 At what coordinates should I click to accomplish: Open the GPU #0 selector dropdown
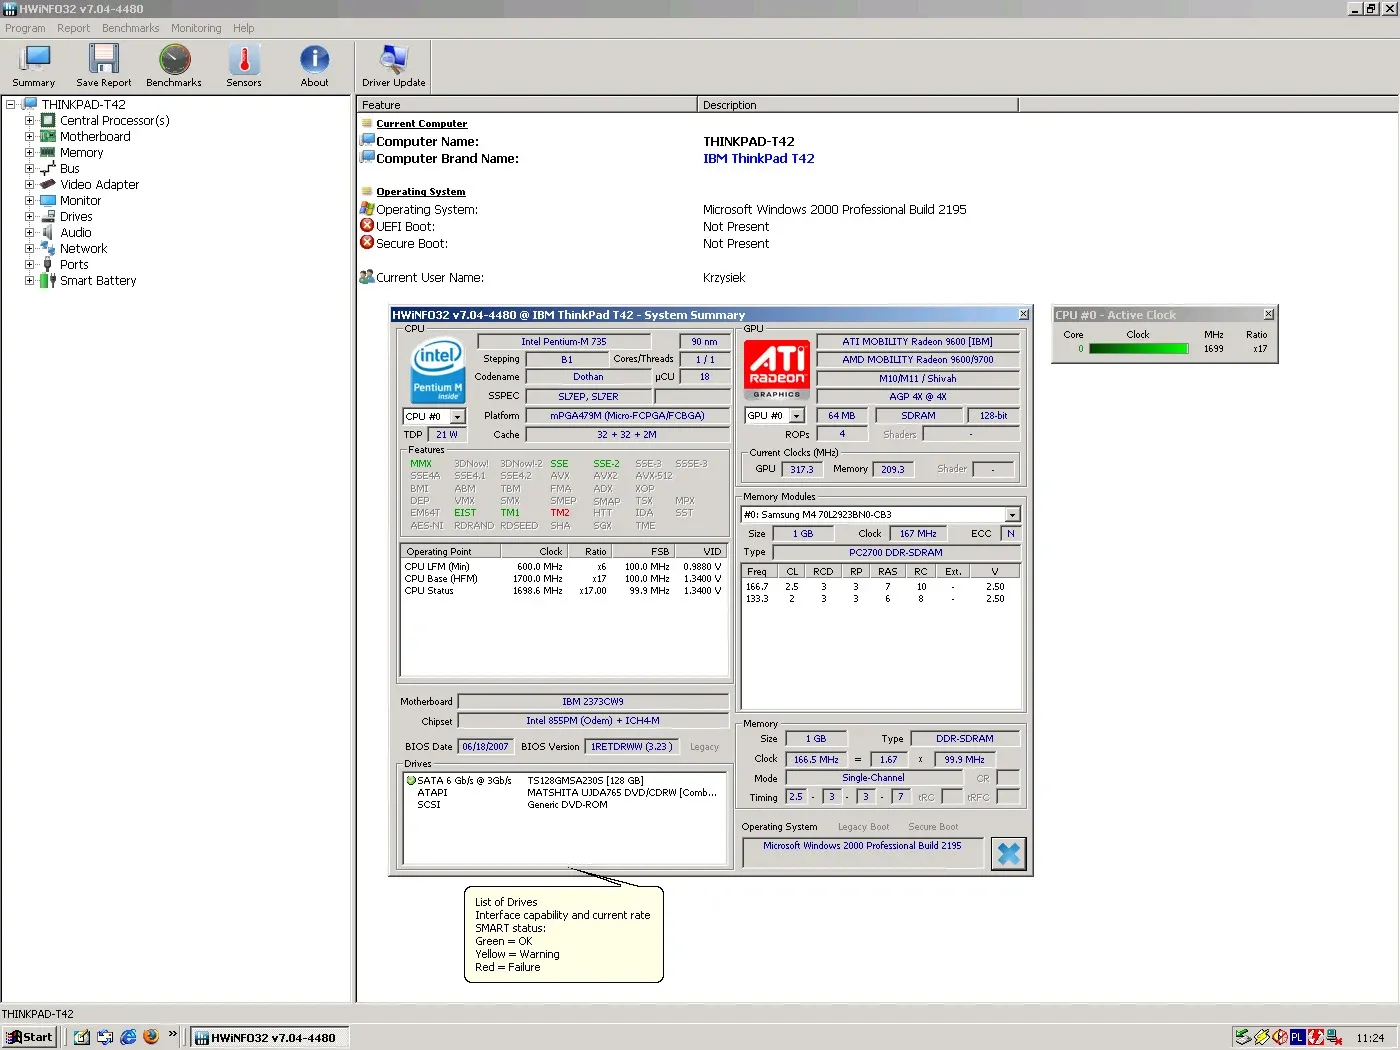click(x=797, y=416)
